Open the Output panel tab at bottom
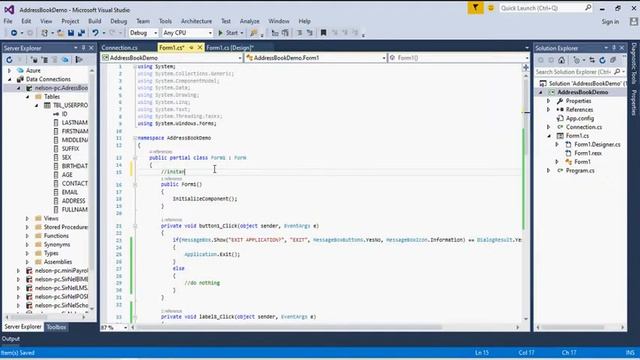Screen dimensions: 640x360 11,339
